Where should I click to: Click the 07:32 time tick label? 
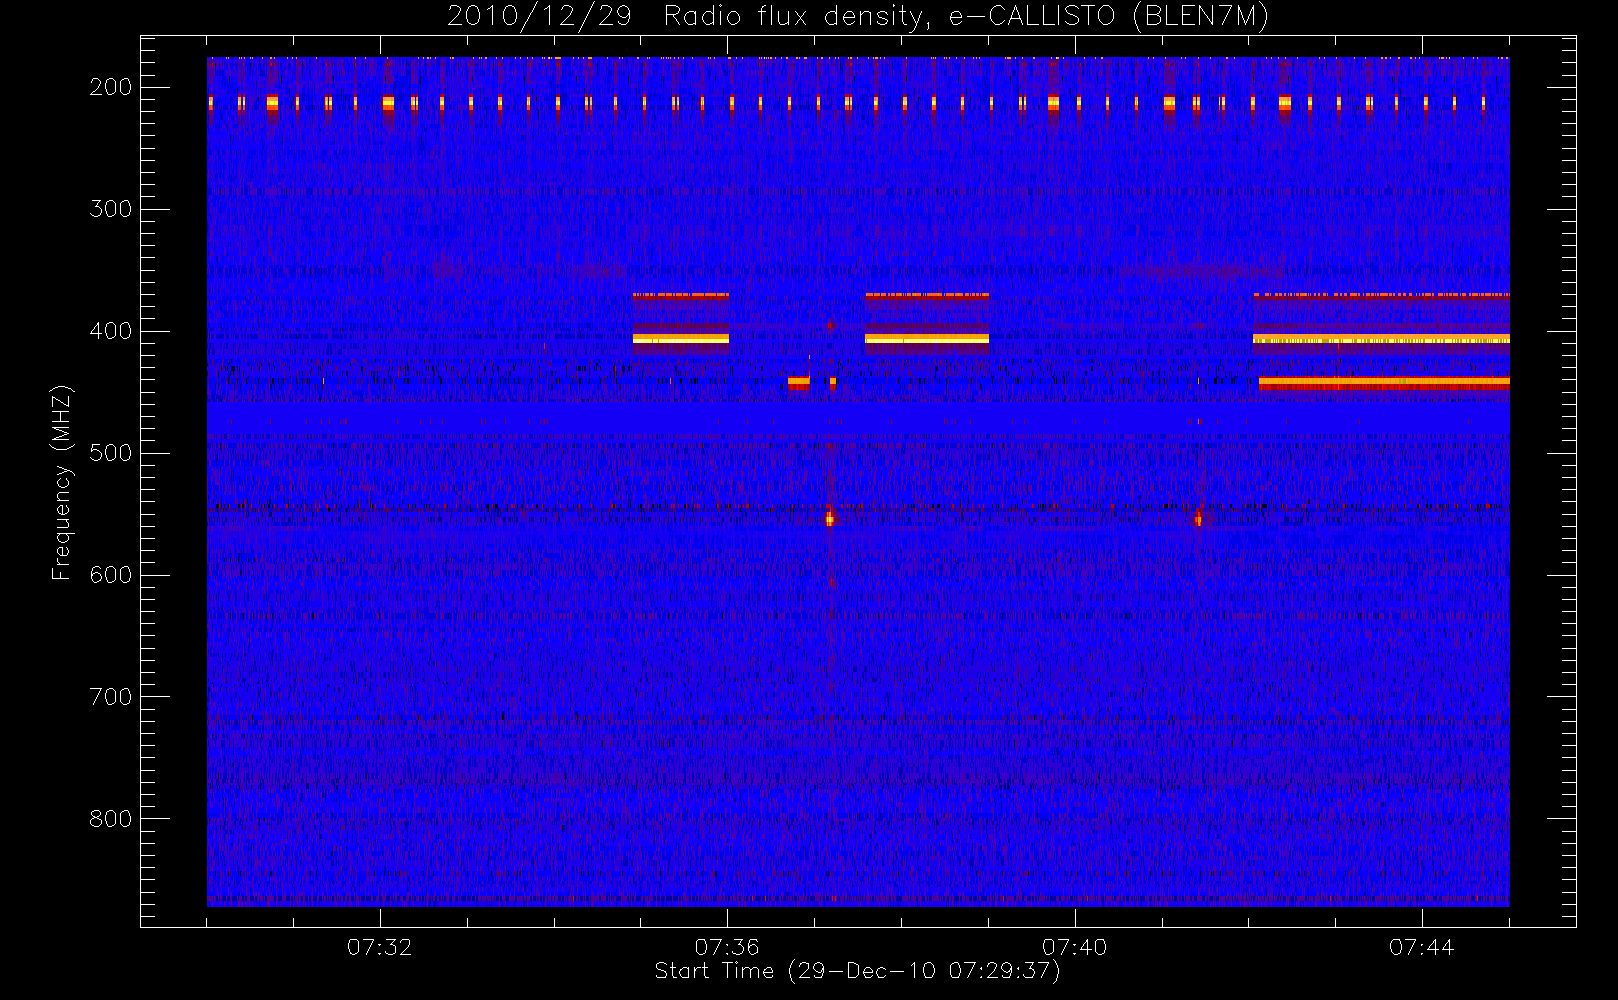pyautogui.click(x=380, y=946)
